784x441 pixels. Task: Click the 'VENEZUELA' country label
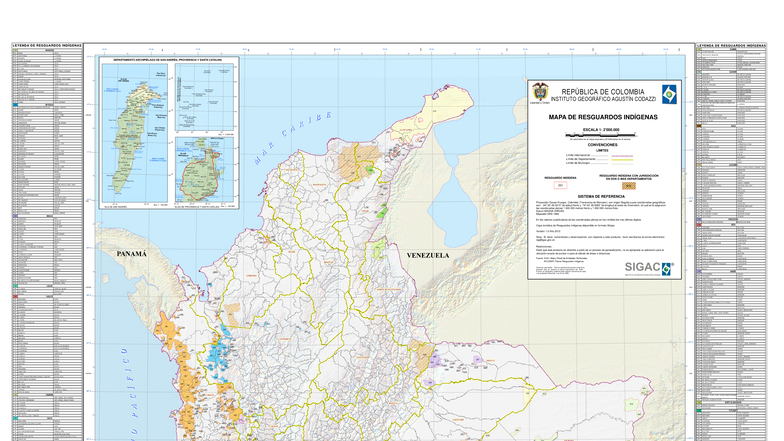pos(428,256)
